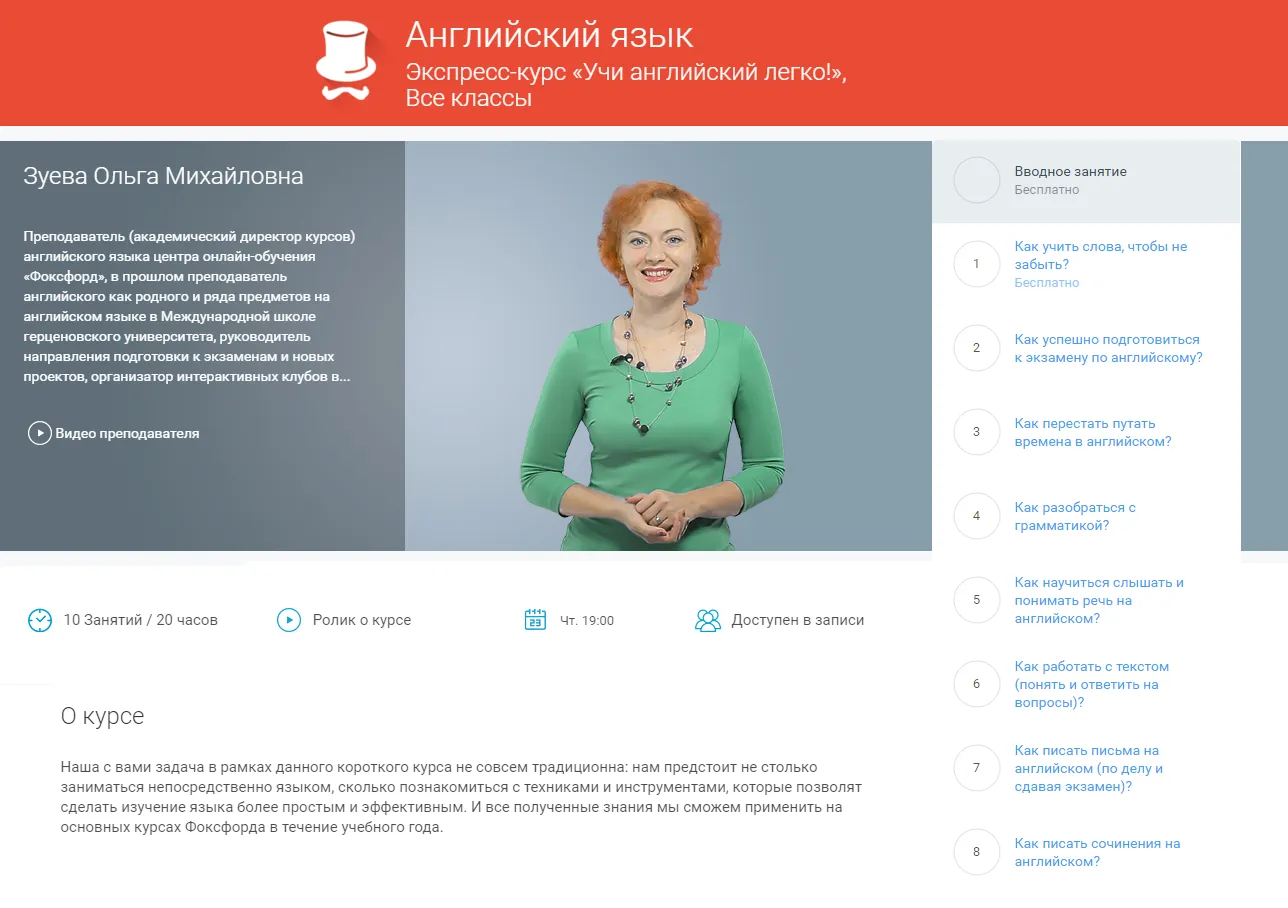Image resolution: width=1288 pixels, height=908 pixels.
Task: Click Ролик о курсе text link
Action: click(361, 620)
